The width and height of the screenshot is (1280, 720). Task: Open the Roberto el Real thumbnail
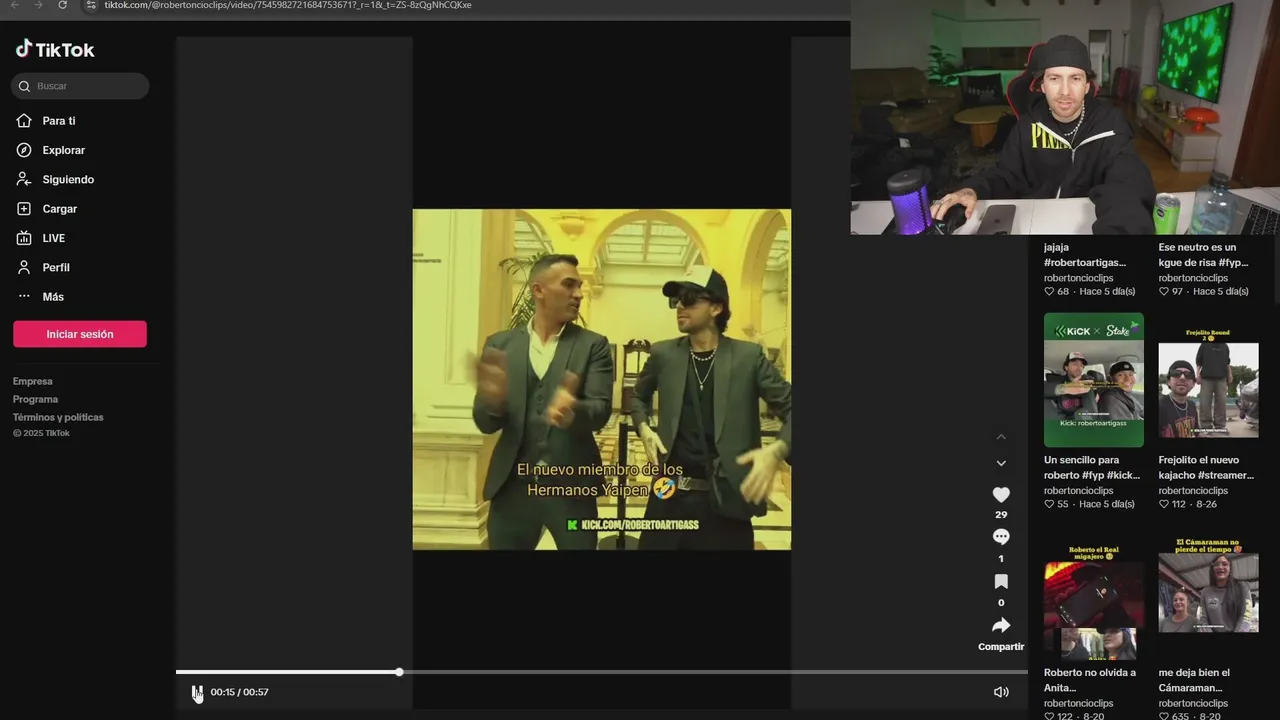tap(1094, 598)
